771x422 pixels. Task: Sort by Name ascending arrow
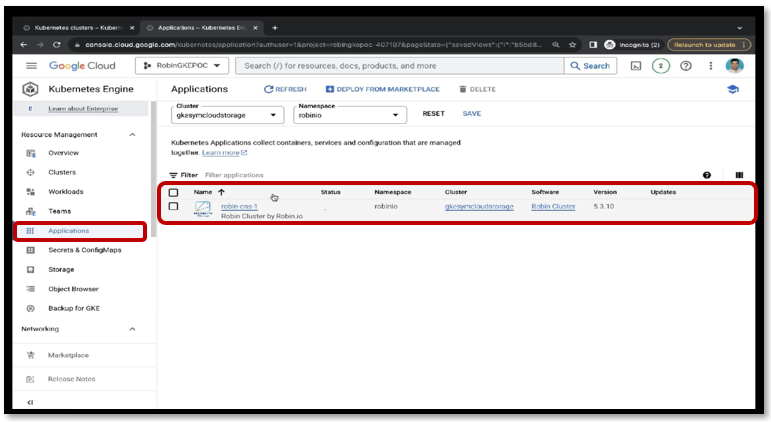pyautogui.click(x=221, y=192)
